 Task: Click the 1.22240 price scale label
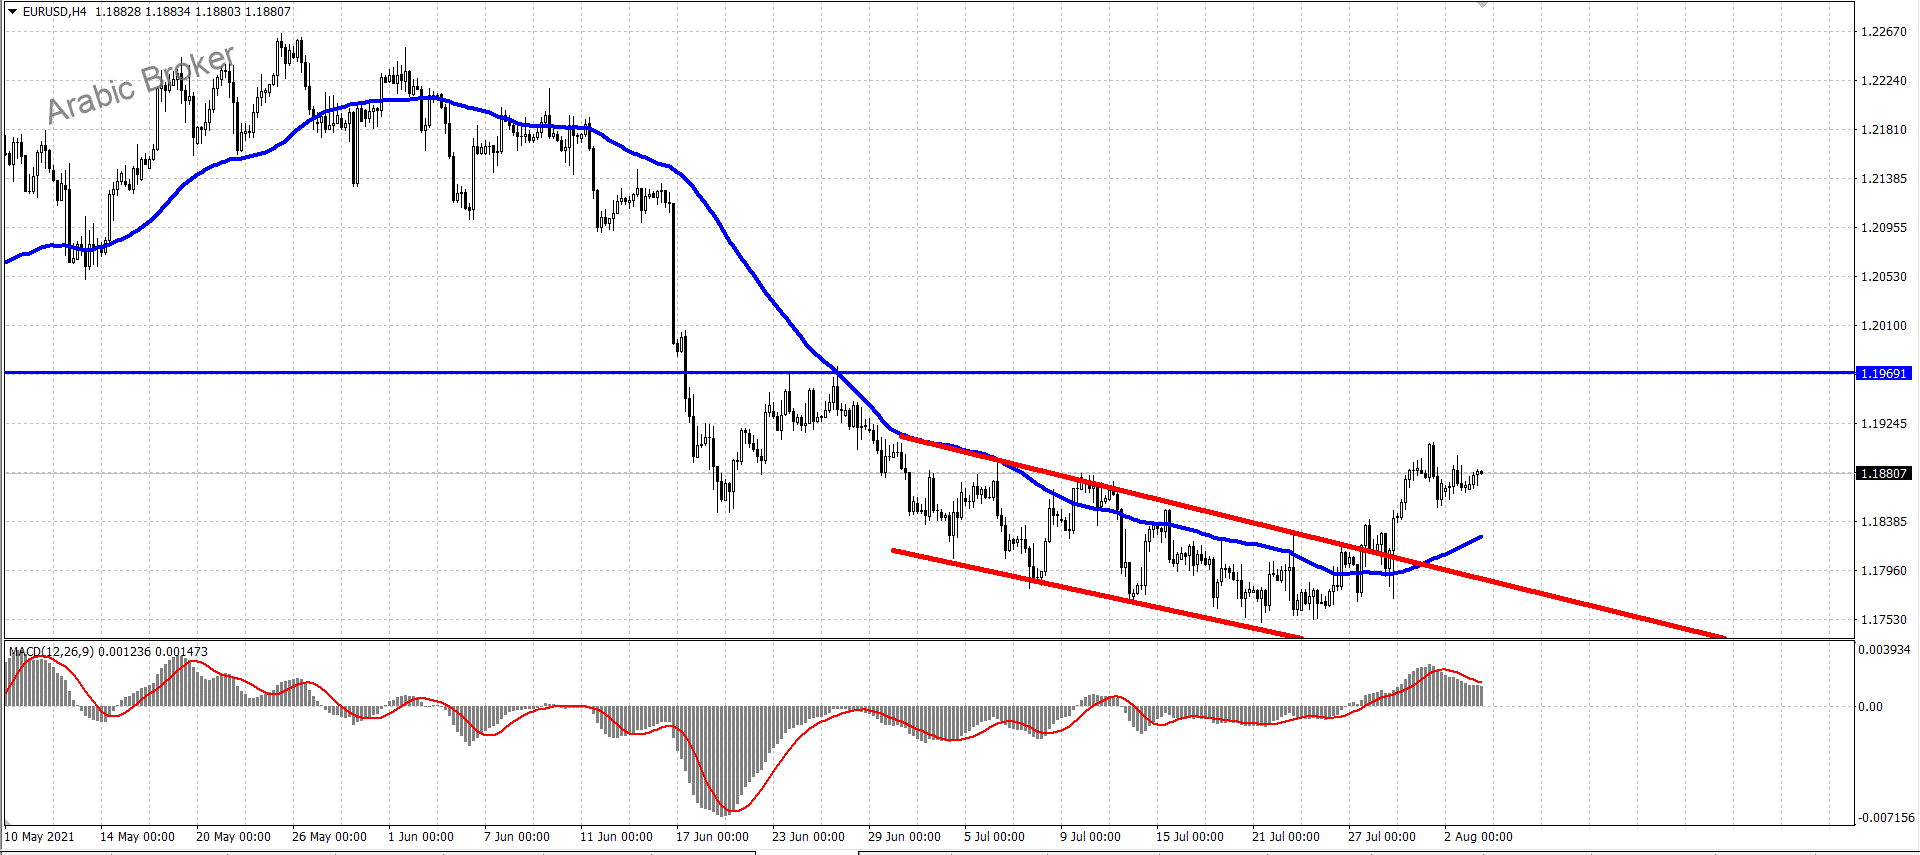point(1883,81)
